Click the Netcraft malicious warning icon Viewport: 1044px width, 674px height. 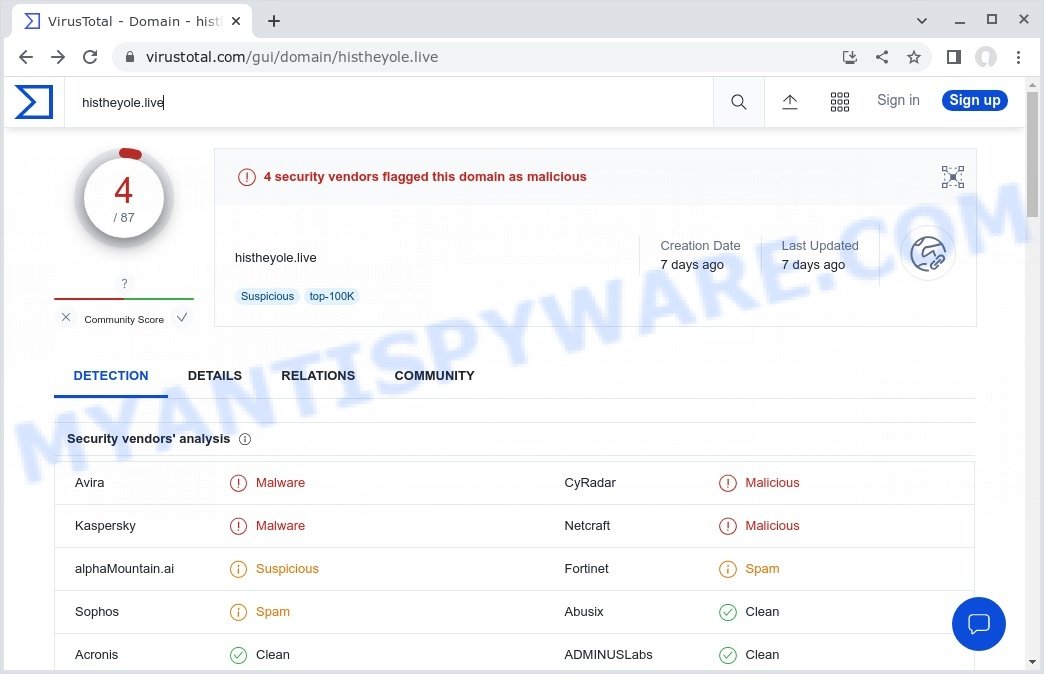coord(728,526)
